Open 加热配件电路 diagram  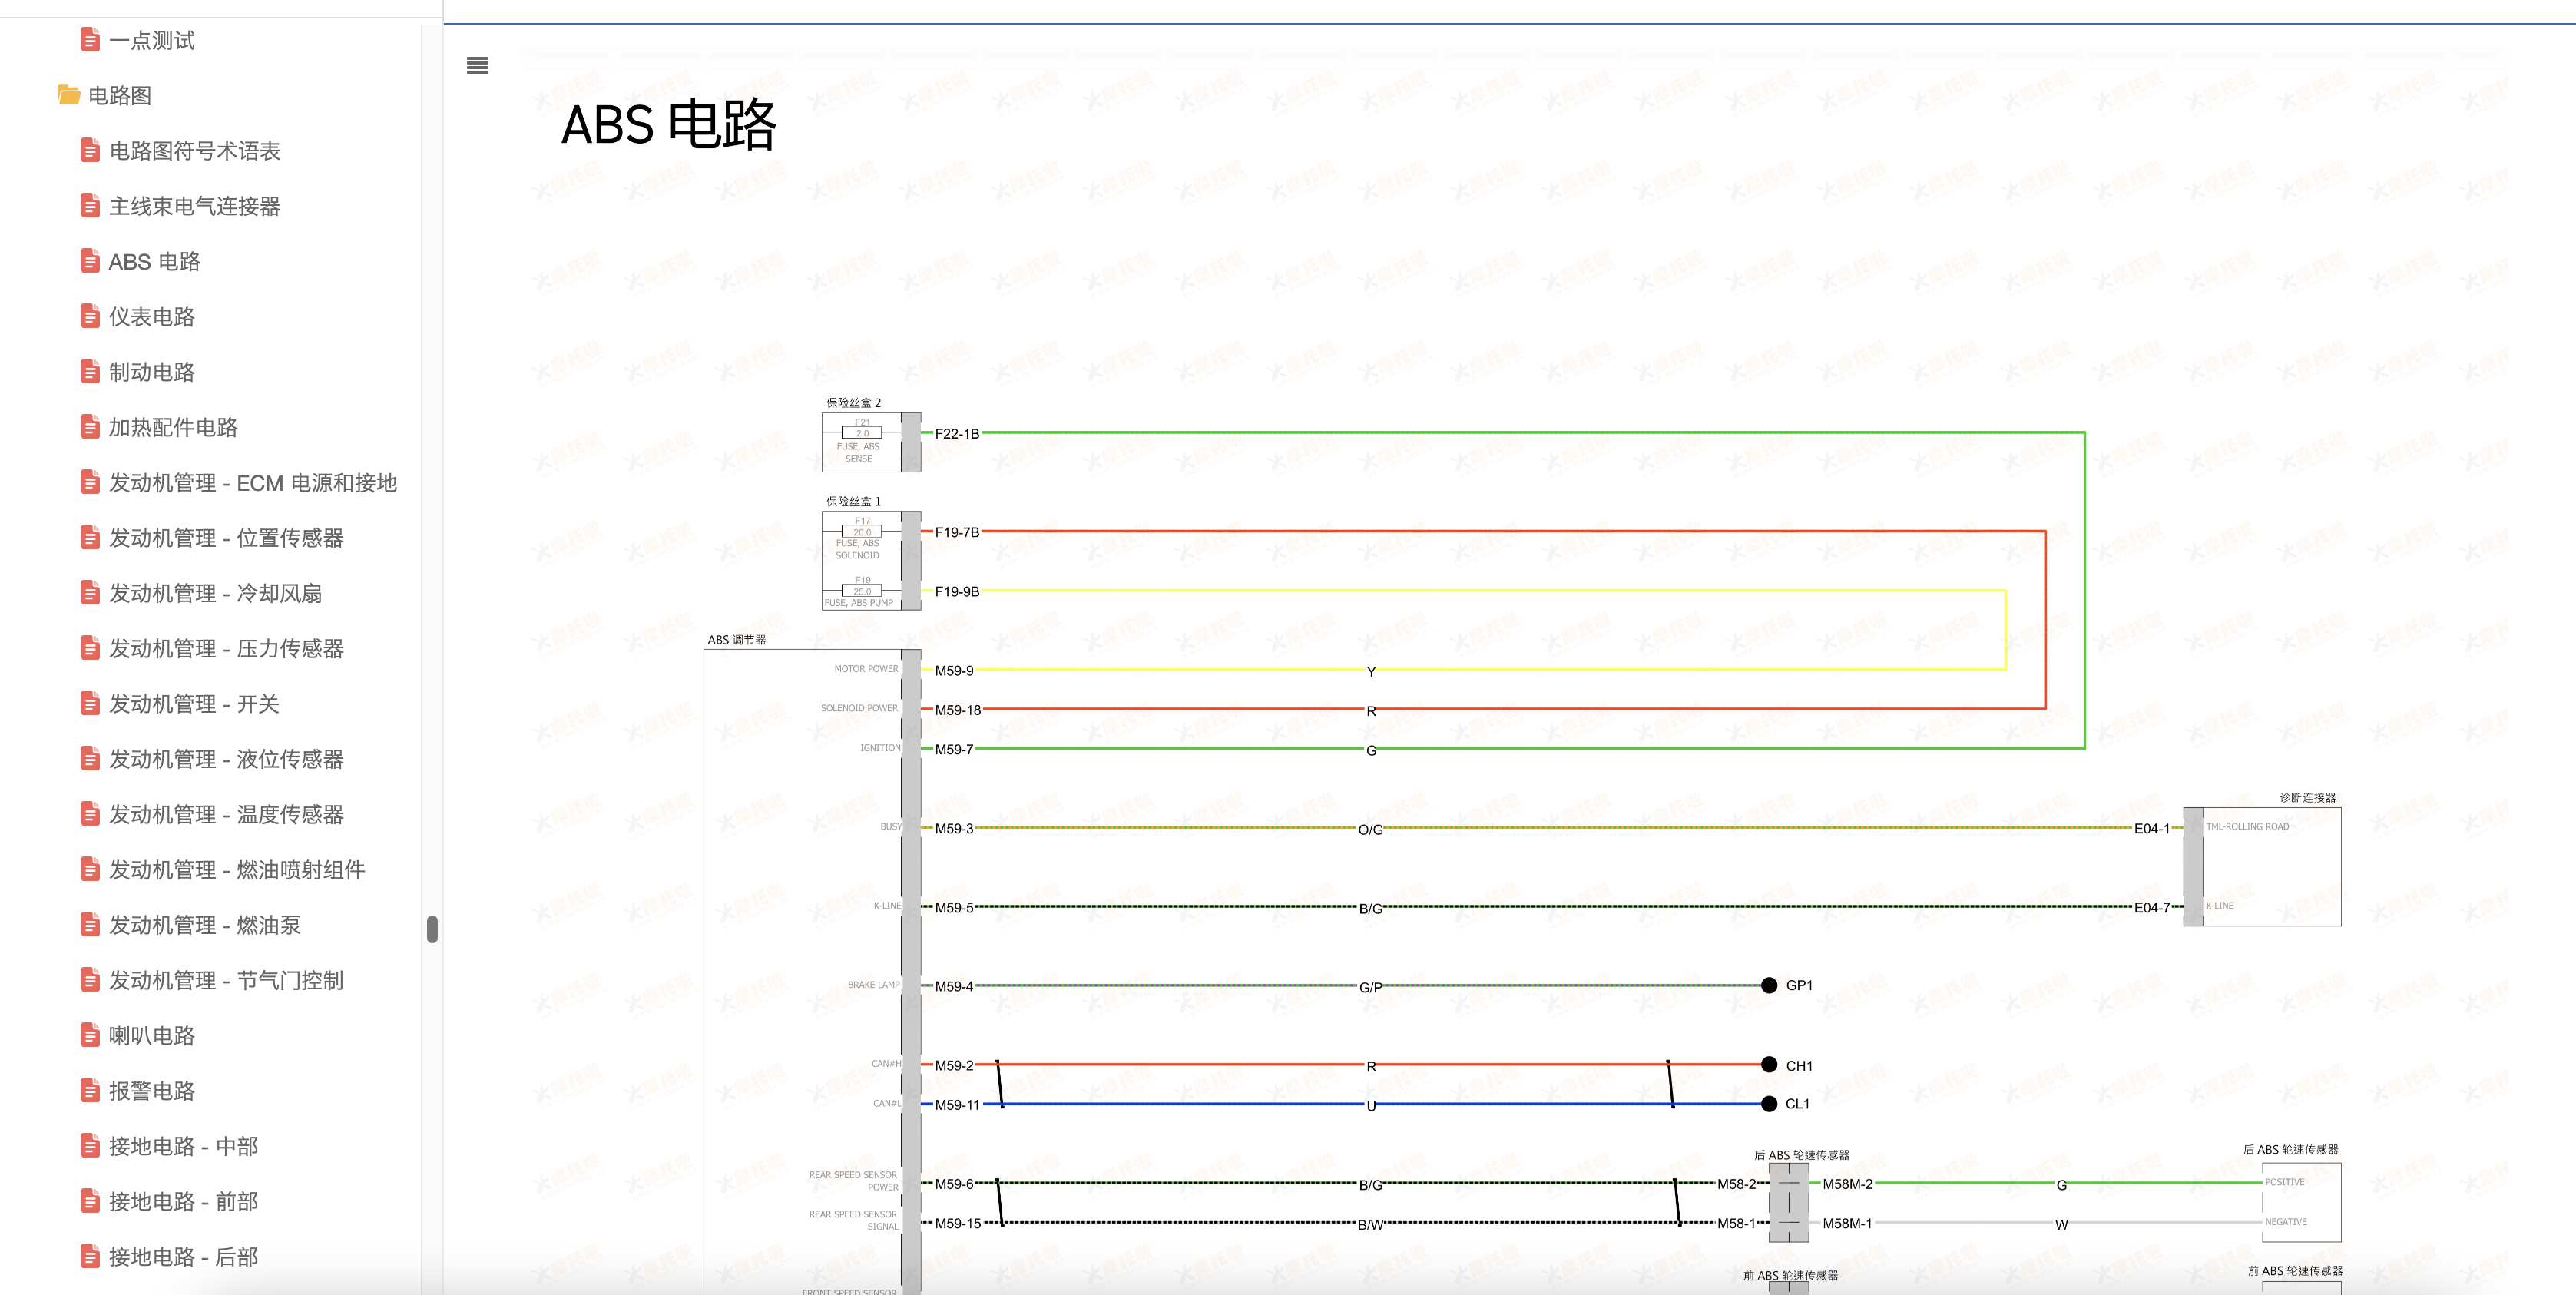point(173,427)
